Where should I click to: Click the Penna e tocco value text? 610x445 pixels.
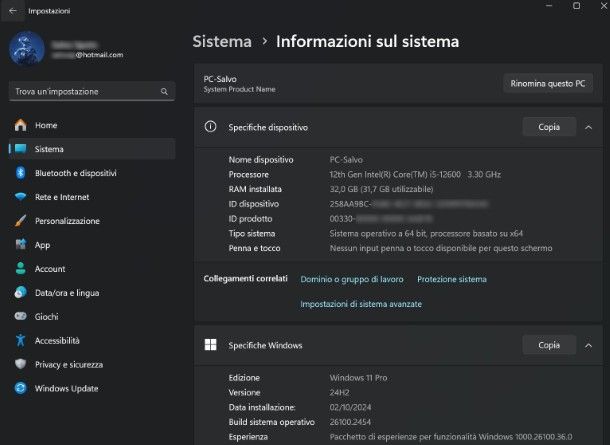tap(441, 248)
